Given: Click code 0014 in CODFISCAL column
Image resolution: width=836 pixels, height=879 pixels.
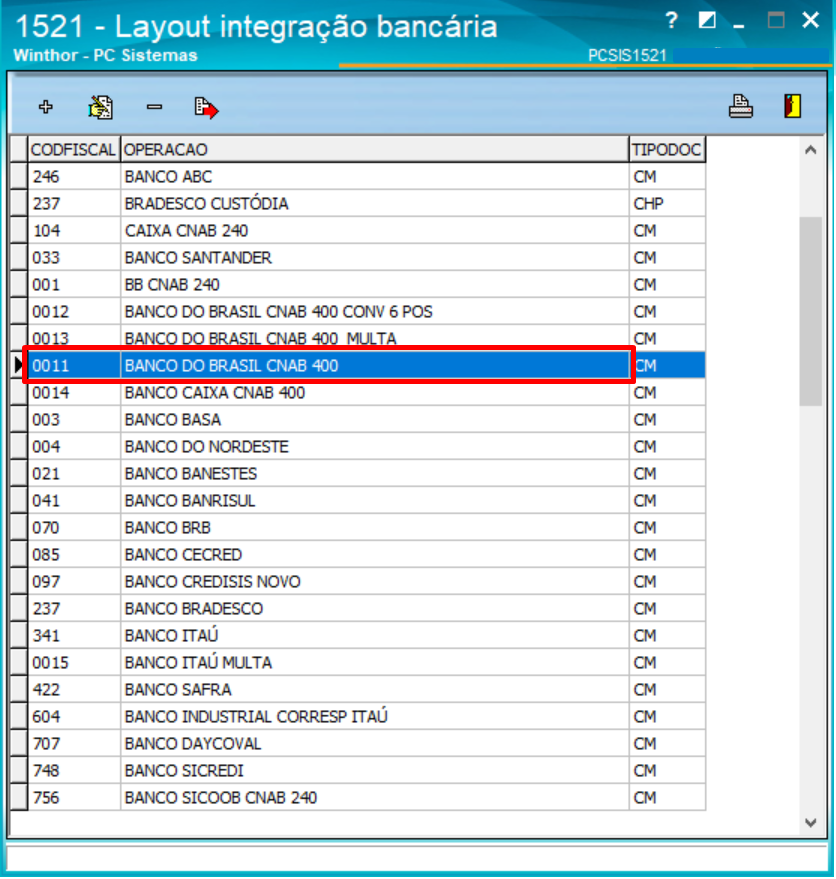Looking at the screenshot, I should (74, 392).
